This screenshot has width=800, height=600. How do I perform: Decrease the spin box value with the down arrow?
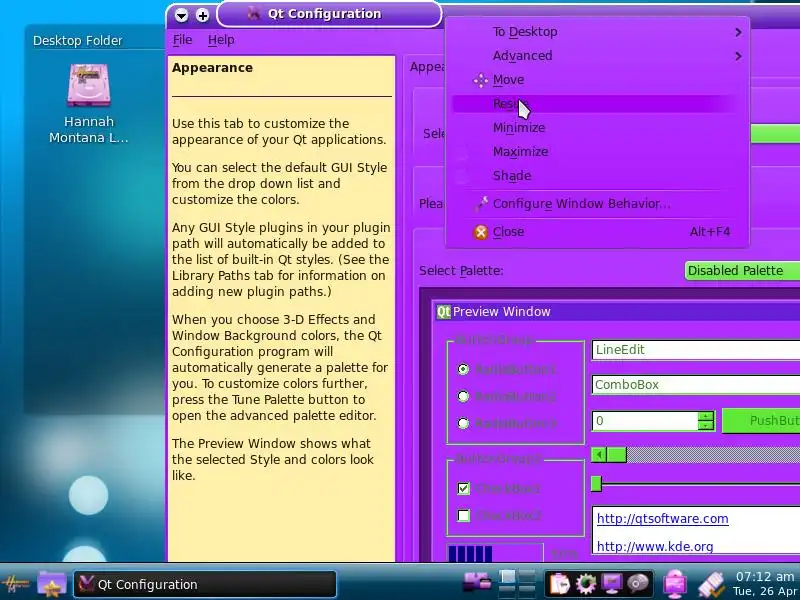point(706,426)
